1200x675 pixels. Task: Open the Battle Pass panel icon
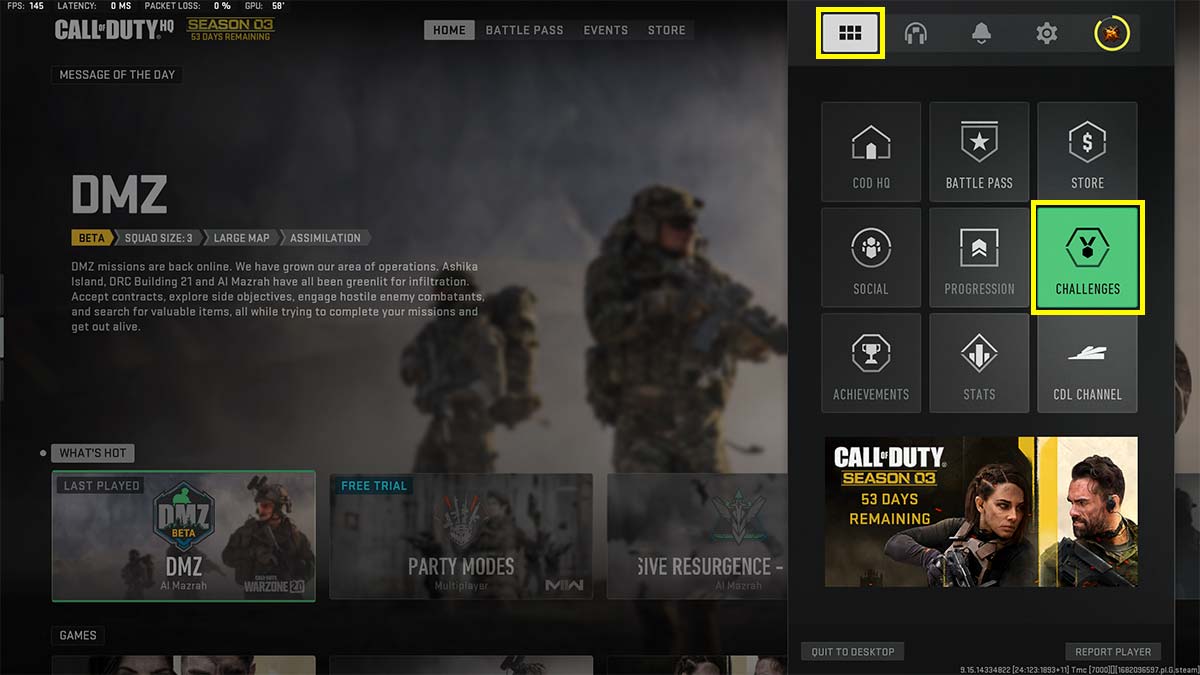[x=979, y=151]
